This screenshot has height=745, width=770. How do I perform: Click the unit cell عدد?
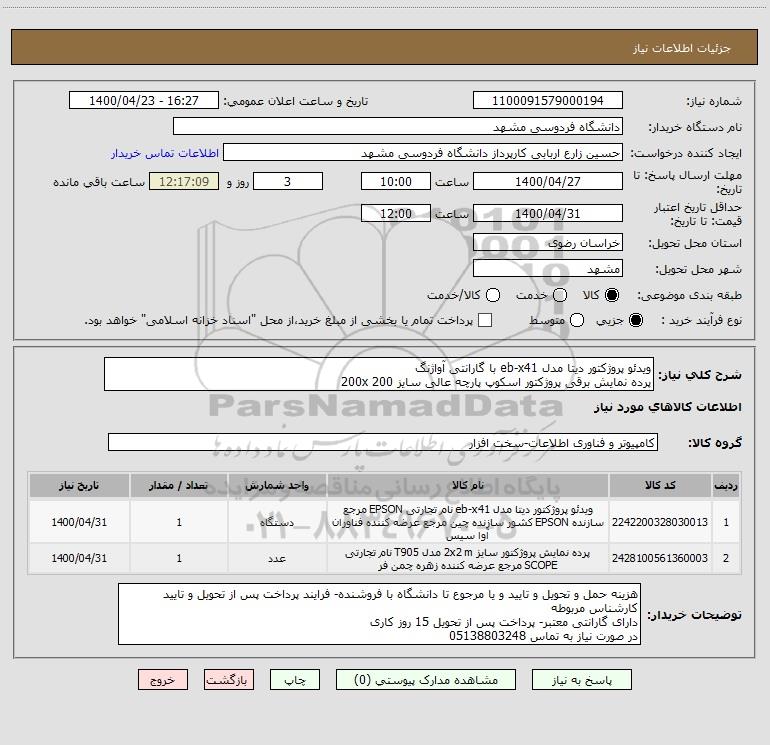coord(277,558)
